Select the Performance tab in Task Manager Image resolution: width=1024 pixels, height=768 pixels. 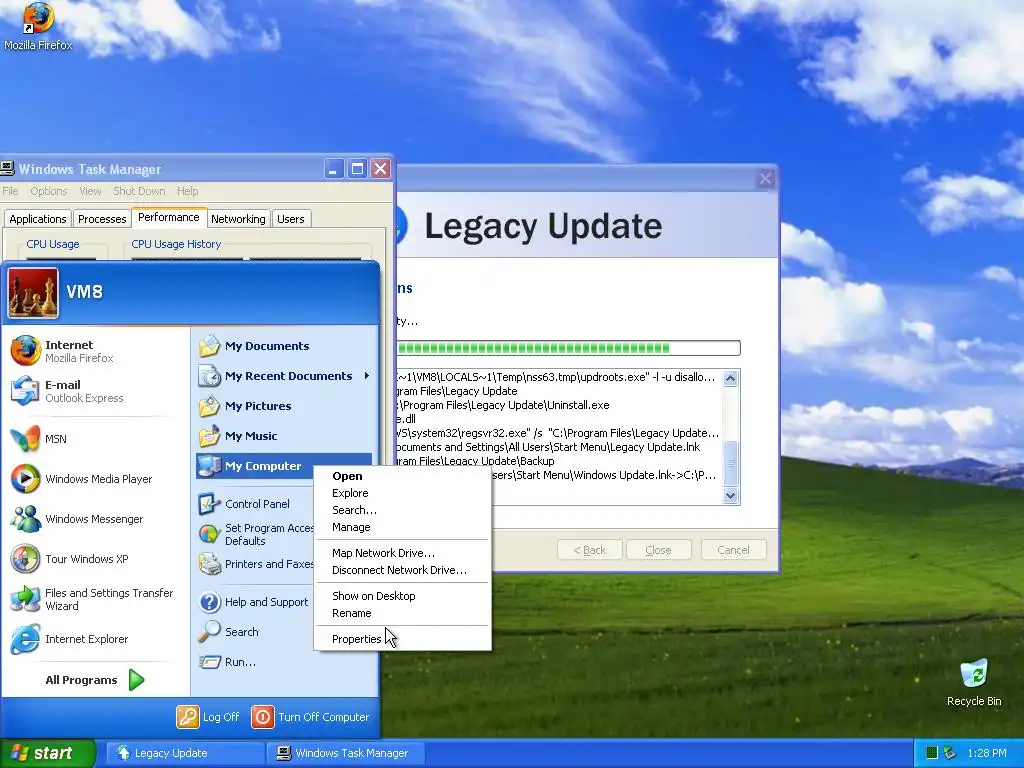click(169, 217)
